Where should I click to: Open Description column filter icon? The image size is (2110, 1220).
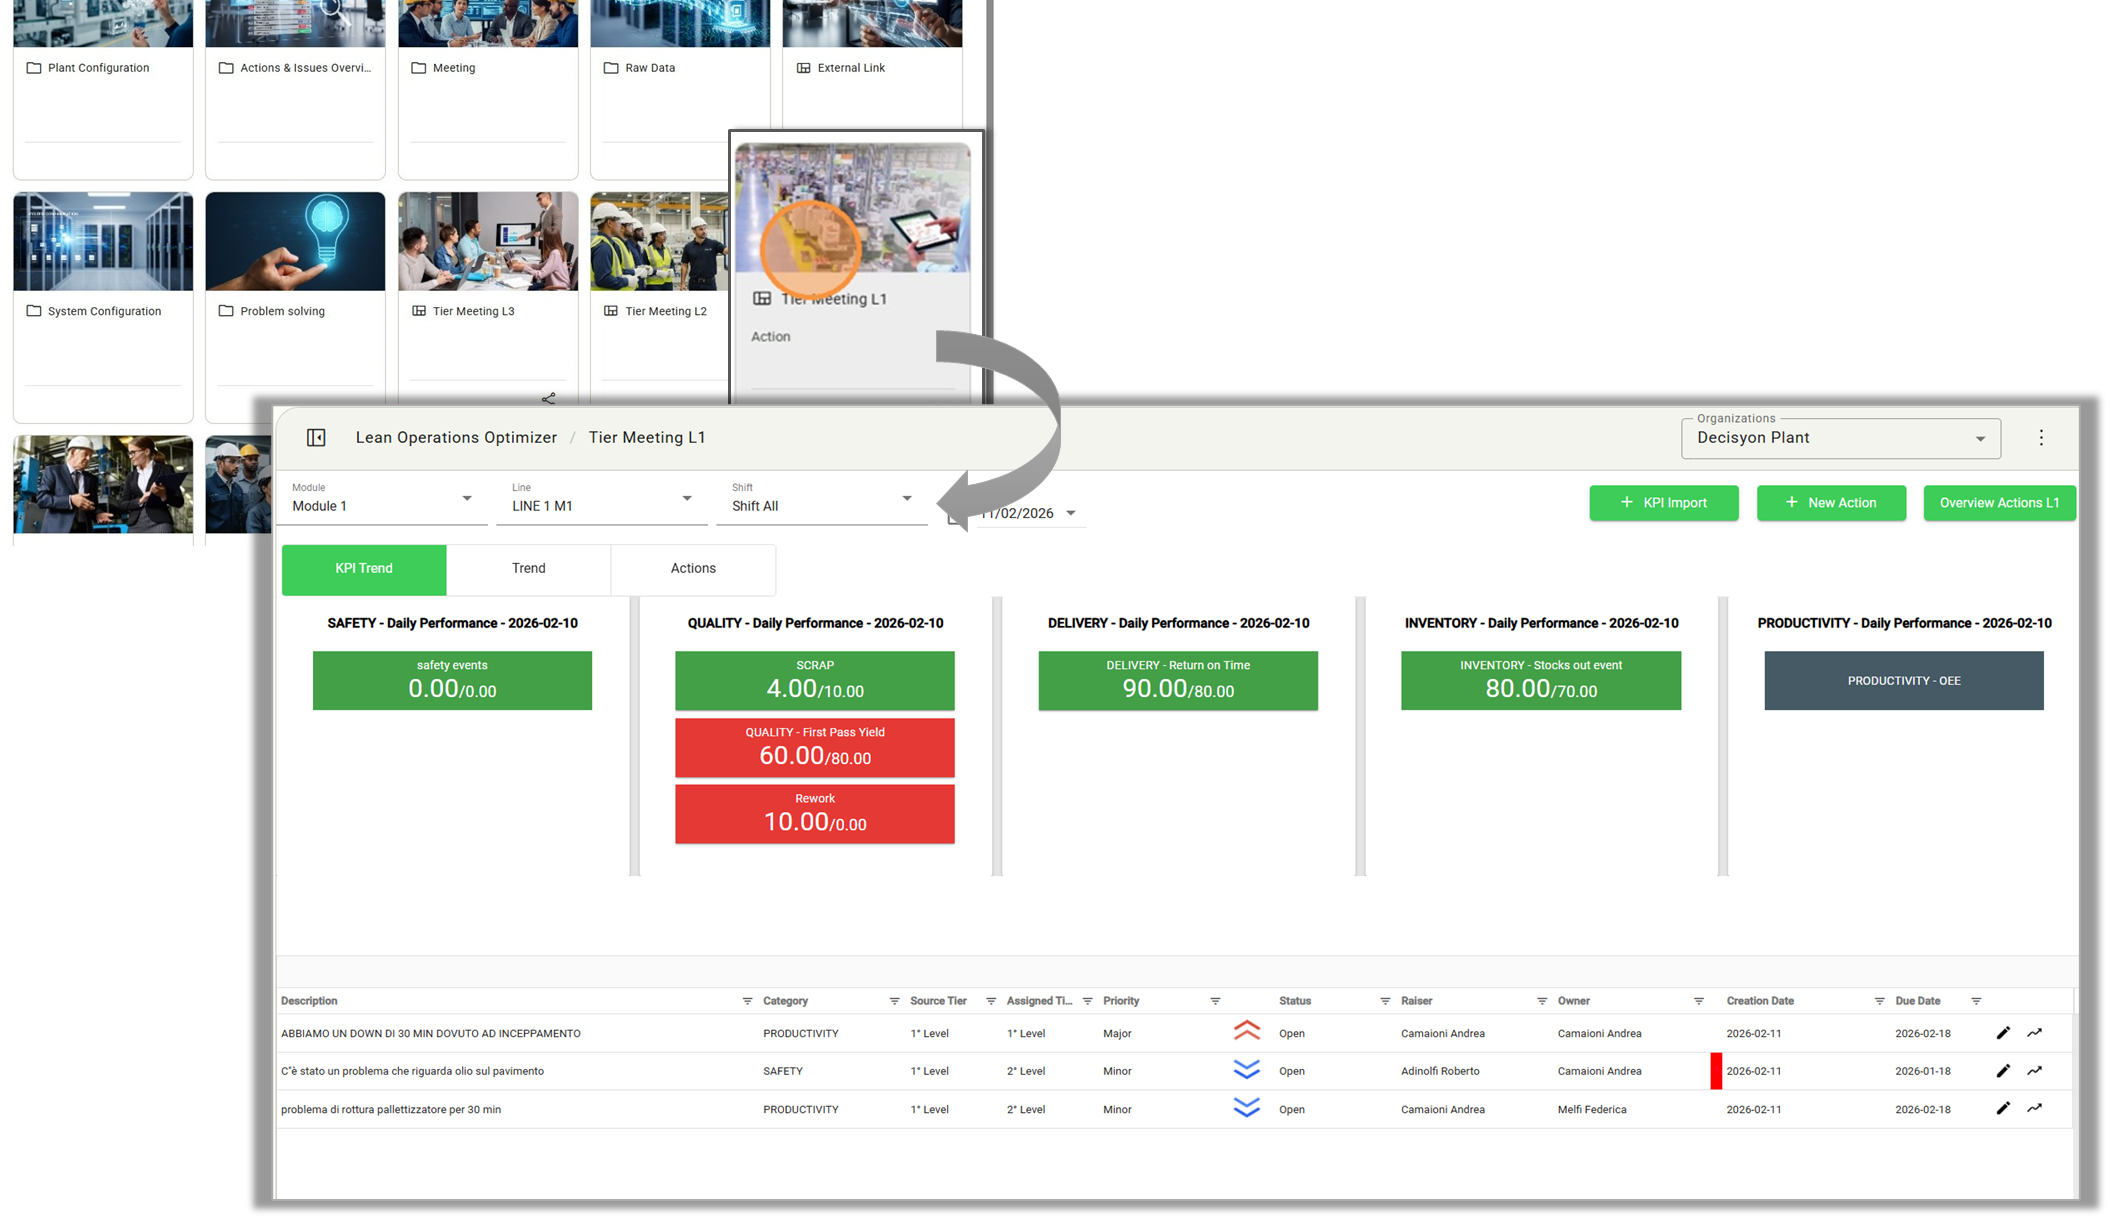pyautogui.click(x=747, y=1001)
